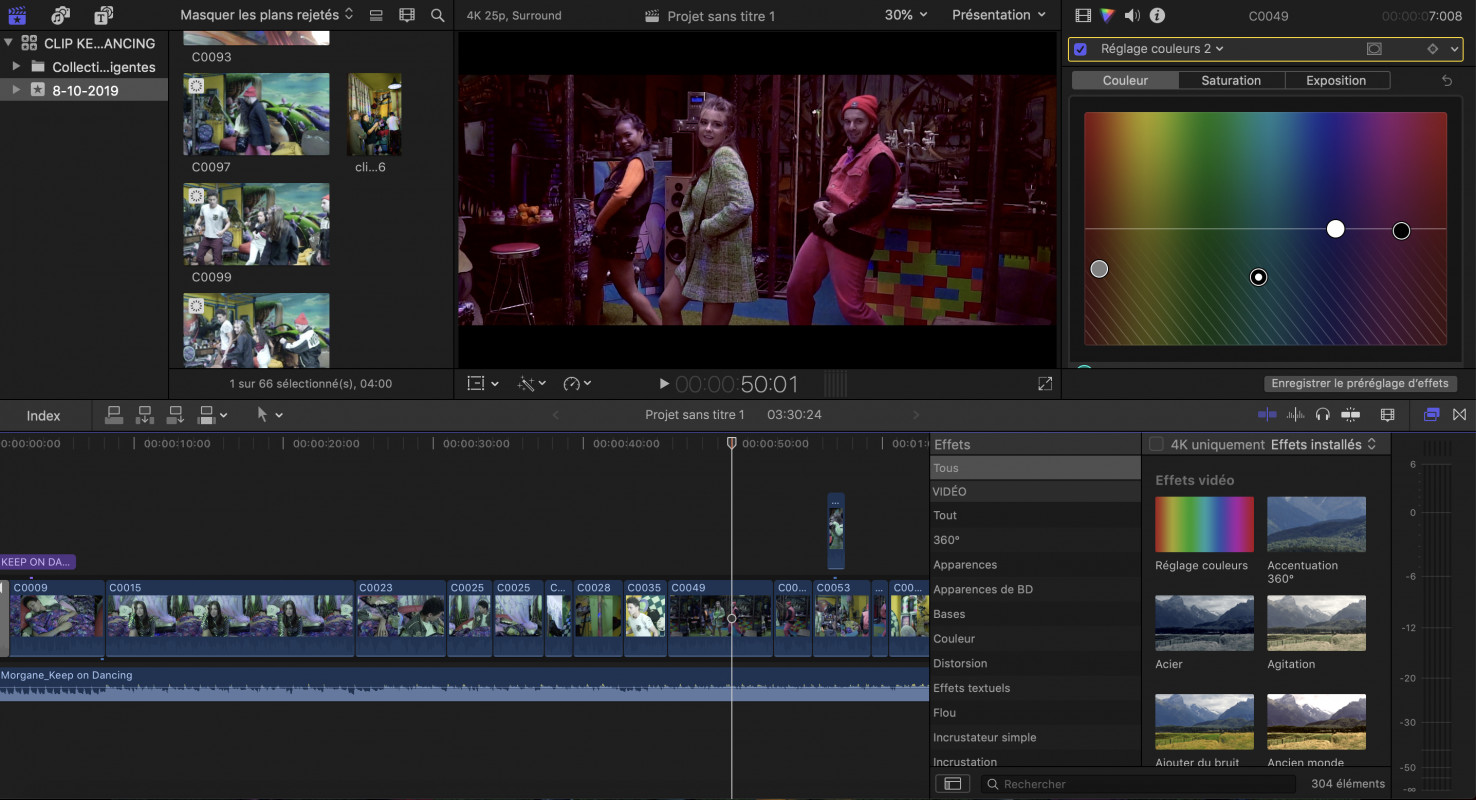Toggle timeline snapping
The height and width of the screenshot is (800, 1476).
click(x=1351, y=414)
